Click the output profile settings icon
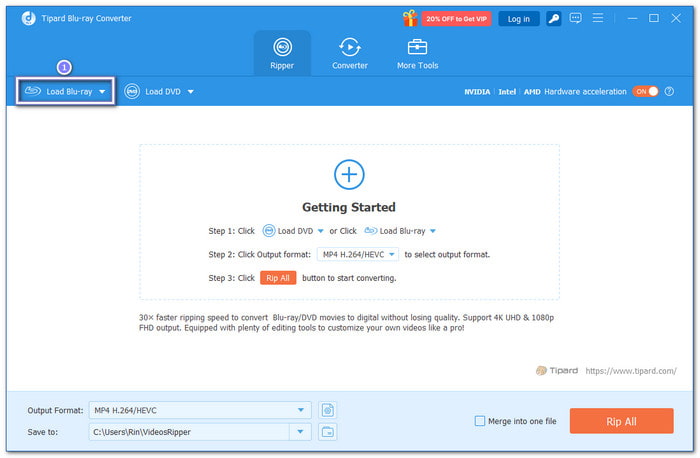700x458 pixels. pyautogui.click(x=328, y=410)
